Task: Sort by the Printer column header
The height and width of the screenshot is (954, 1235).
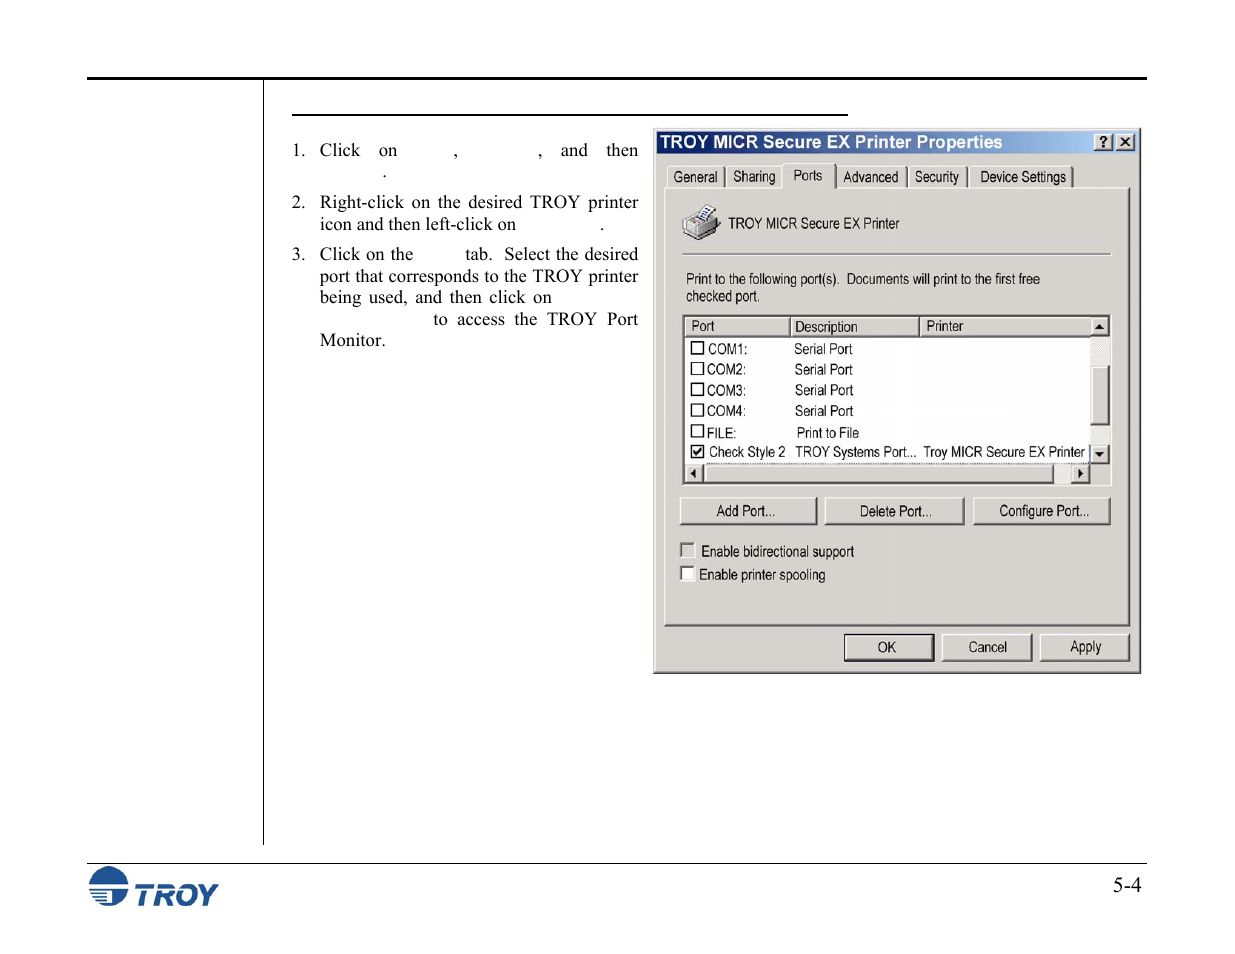Action: click(x=1005, y=326)
